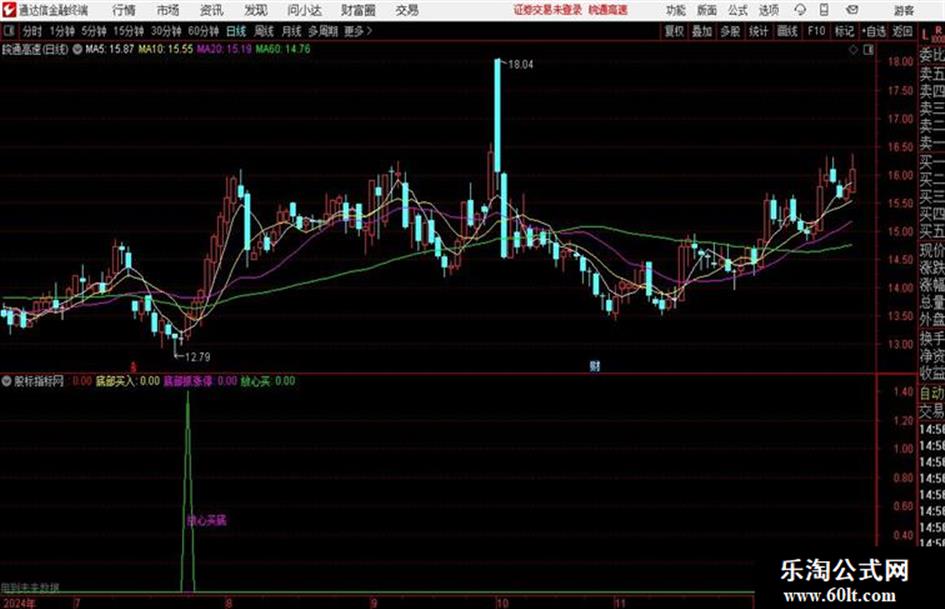Click the 底部买入 indicator value label
The width and height of the screenshot is (945, 609).
pos(128,381)
